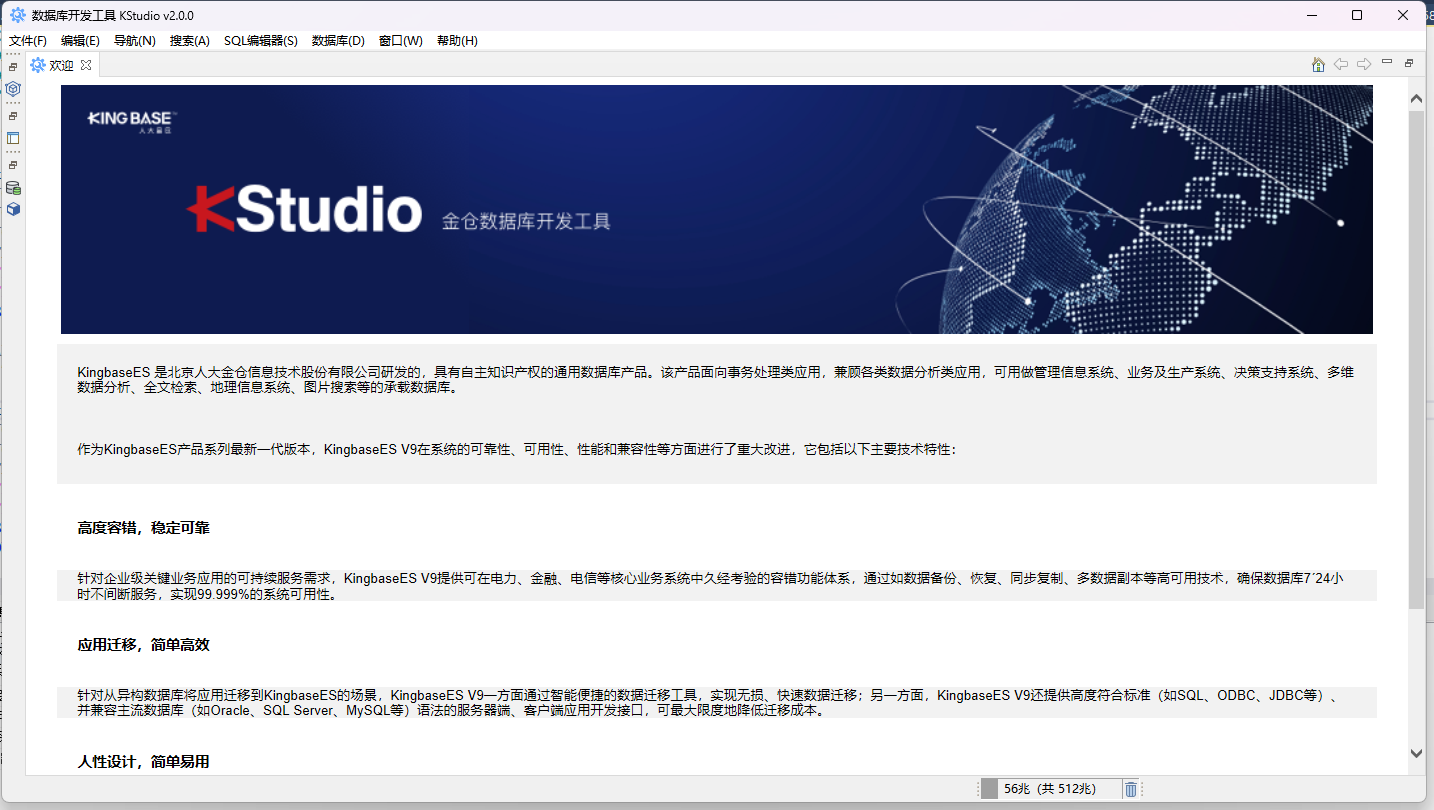The image size is (1434, 810).
Task: Open the 文件(F) menu
Action: point(28,41)
